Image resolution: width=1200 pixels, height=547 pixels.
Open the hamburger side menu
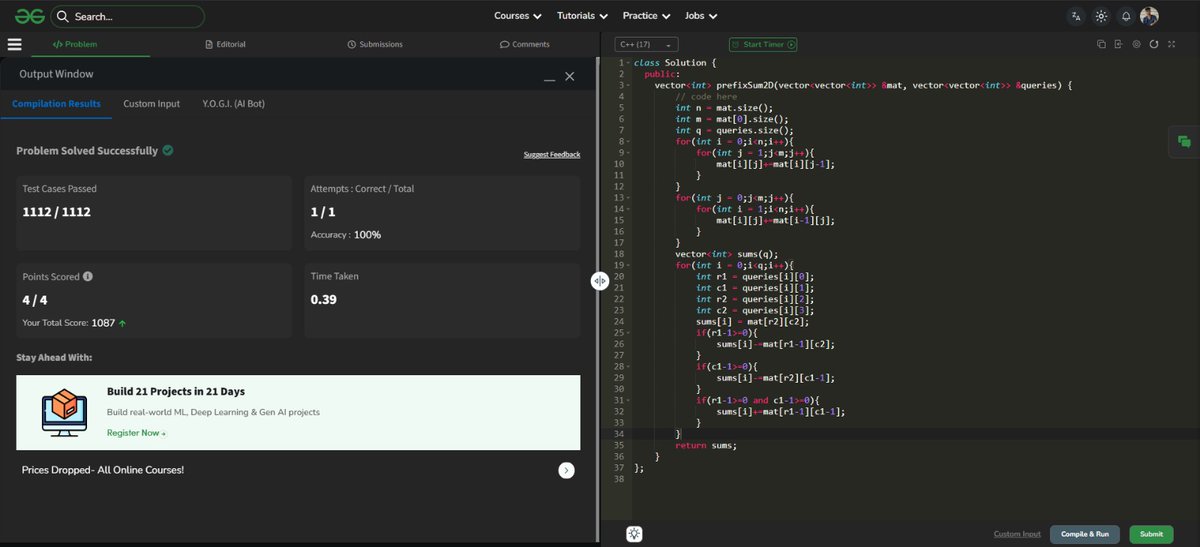click(14, 44)
